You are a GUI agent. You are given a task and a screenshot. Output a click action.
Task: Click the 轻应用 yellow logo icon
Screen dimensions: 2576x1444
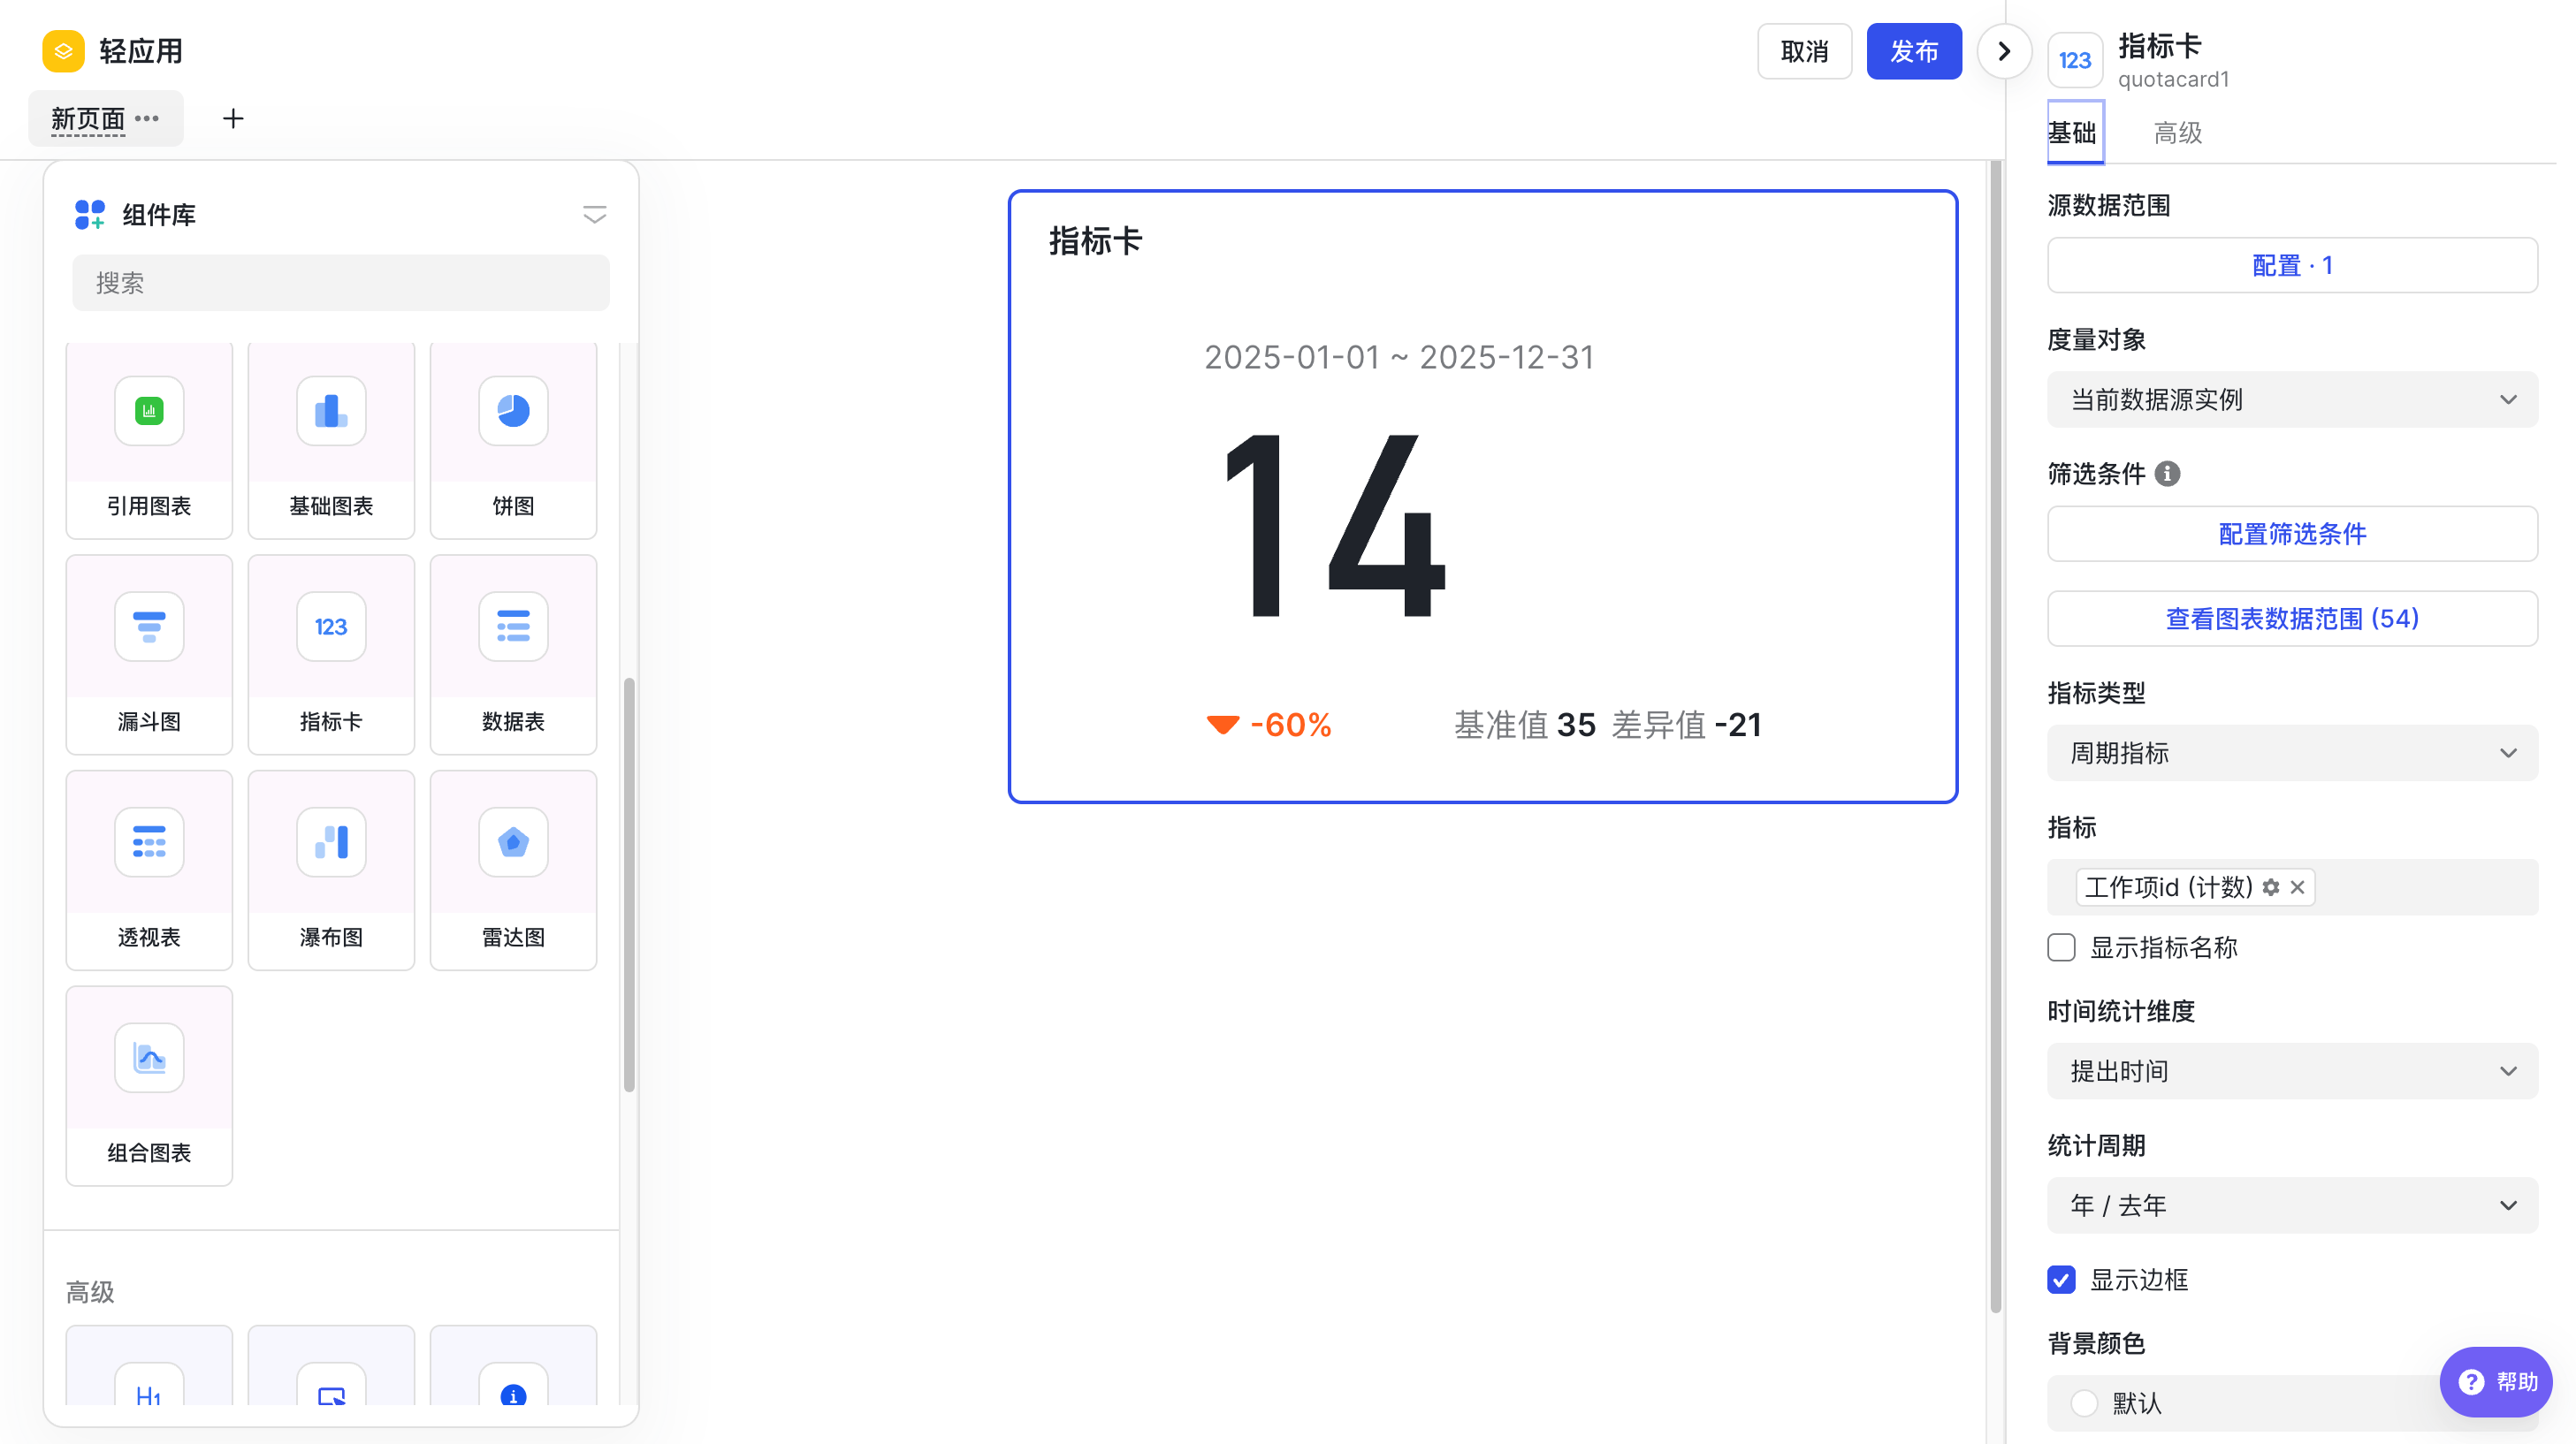tap(63, 51)
